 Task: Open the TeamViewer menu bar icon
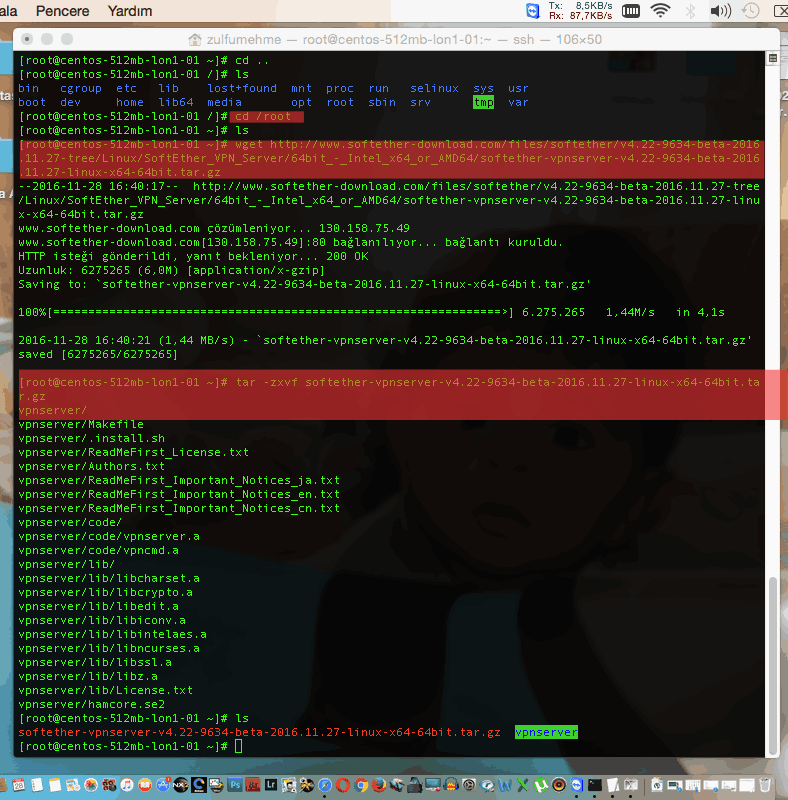[531, 11]
